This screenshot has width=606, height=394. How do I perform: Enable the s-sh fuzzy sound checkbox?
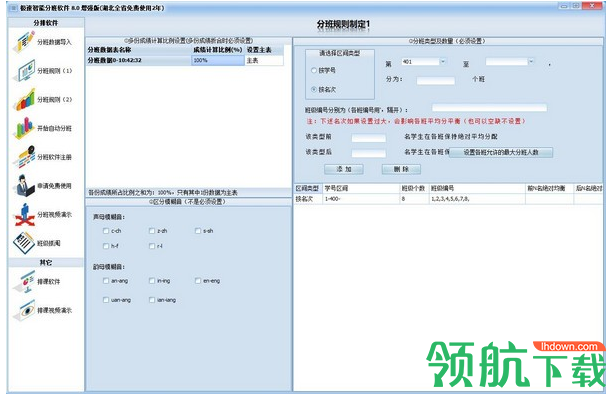coord(198,231)
